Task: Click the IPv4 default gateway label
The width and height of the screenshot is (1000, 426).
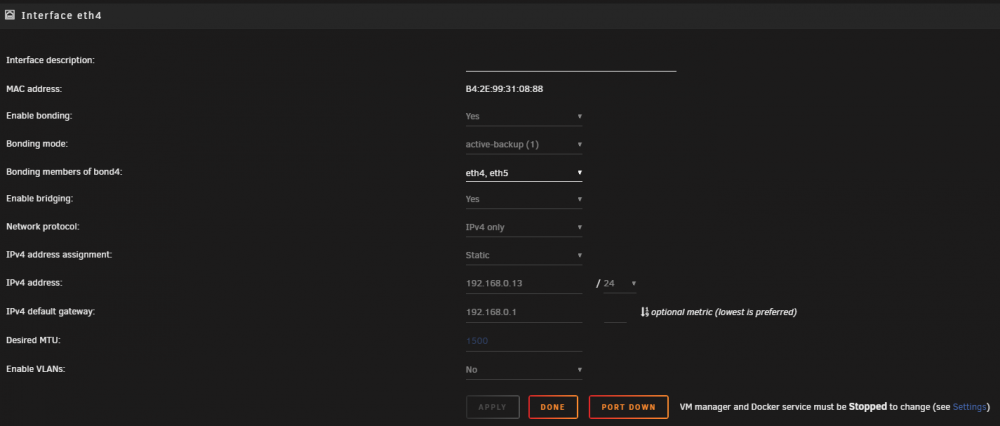Action: (50, 312)
